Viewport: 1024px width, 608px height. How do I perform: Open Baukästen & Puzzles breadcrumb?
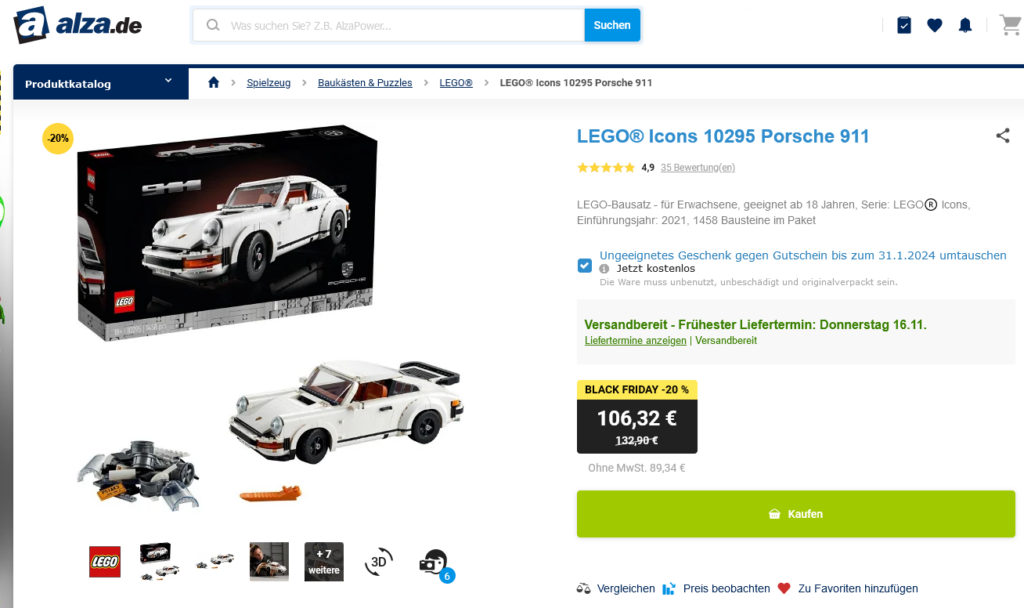(x=365, y=83)
